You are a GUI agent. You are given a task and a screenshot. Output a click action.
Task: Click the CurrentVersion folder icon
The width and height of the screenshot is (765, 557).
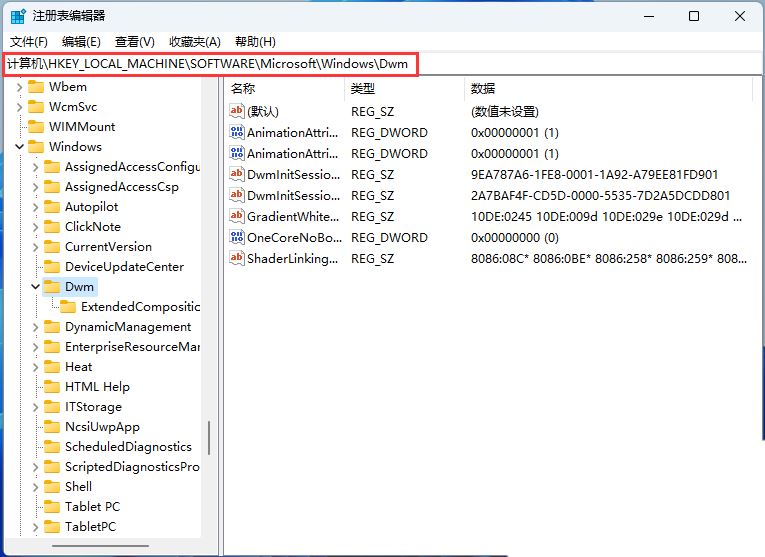tap(52, 247)
